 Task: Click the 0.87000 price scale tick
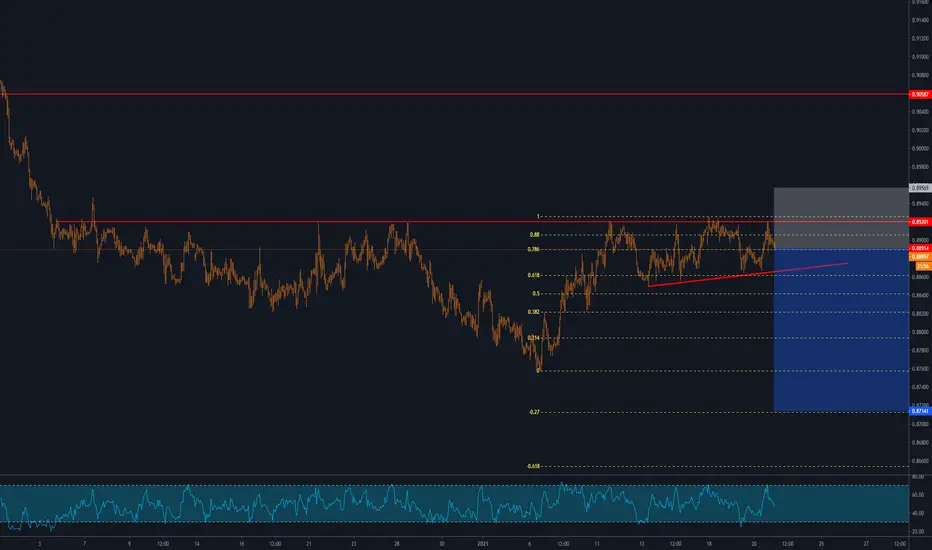920,424
